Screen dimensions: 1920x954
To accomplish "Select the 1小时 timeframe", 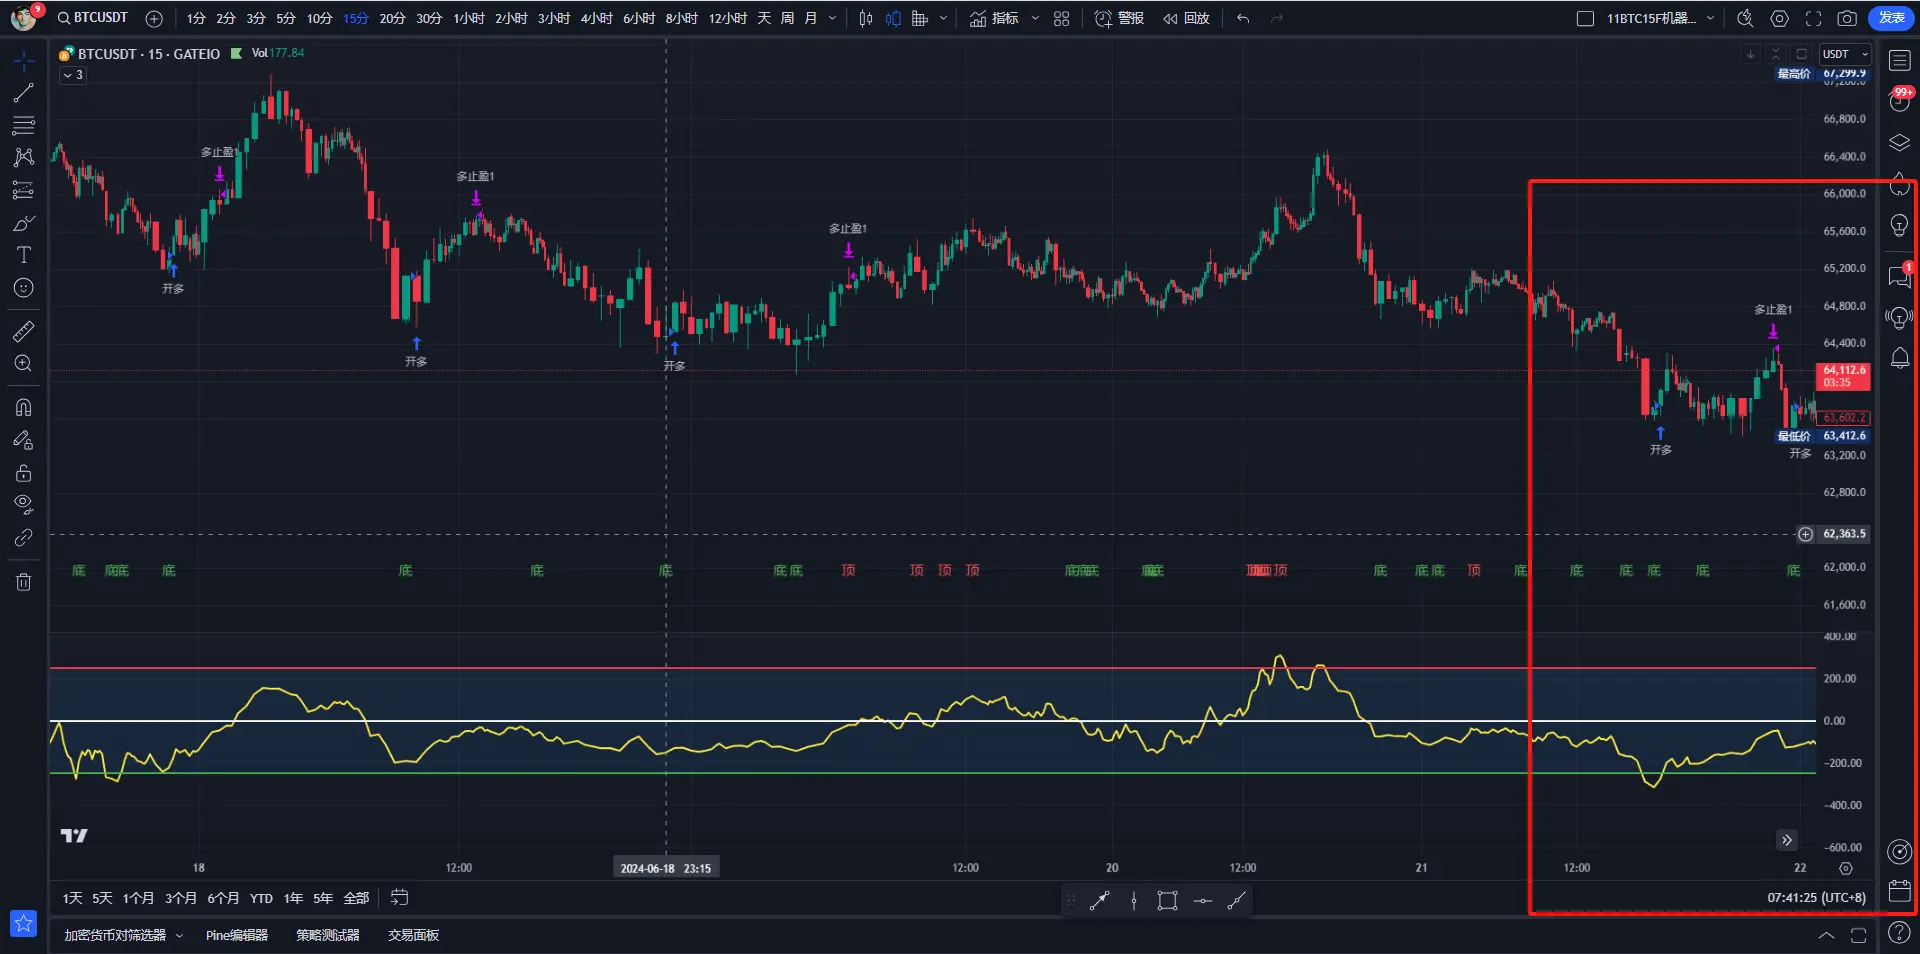I will [x=469, y=18].
